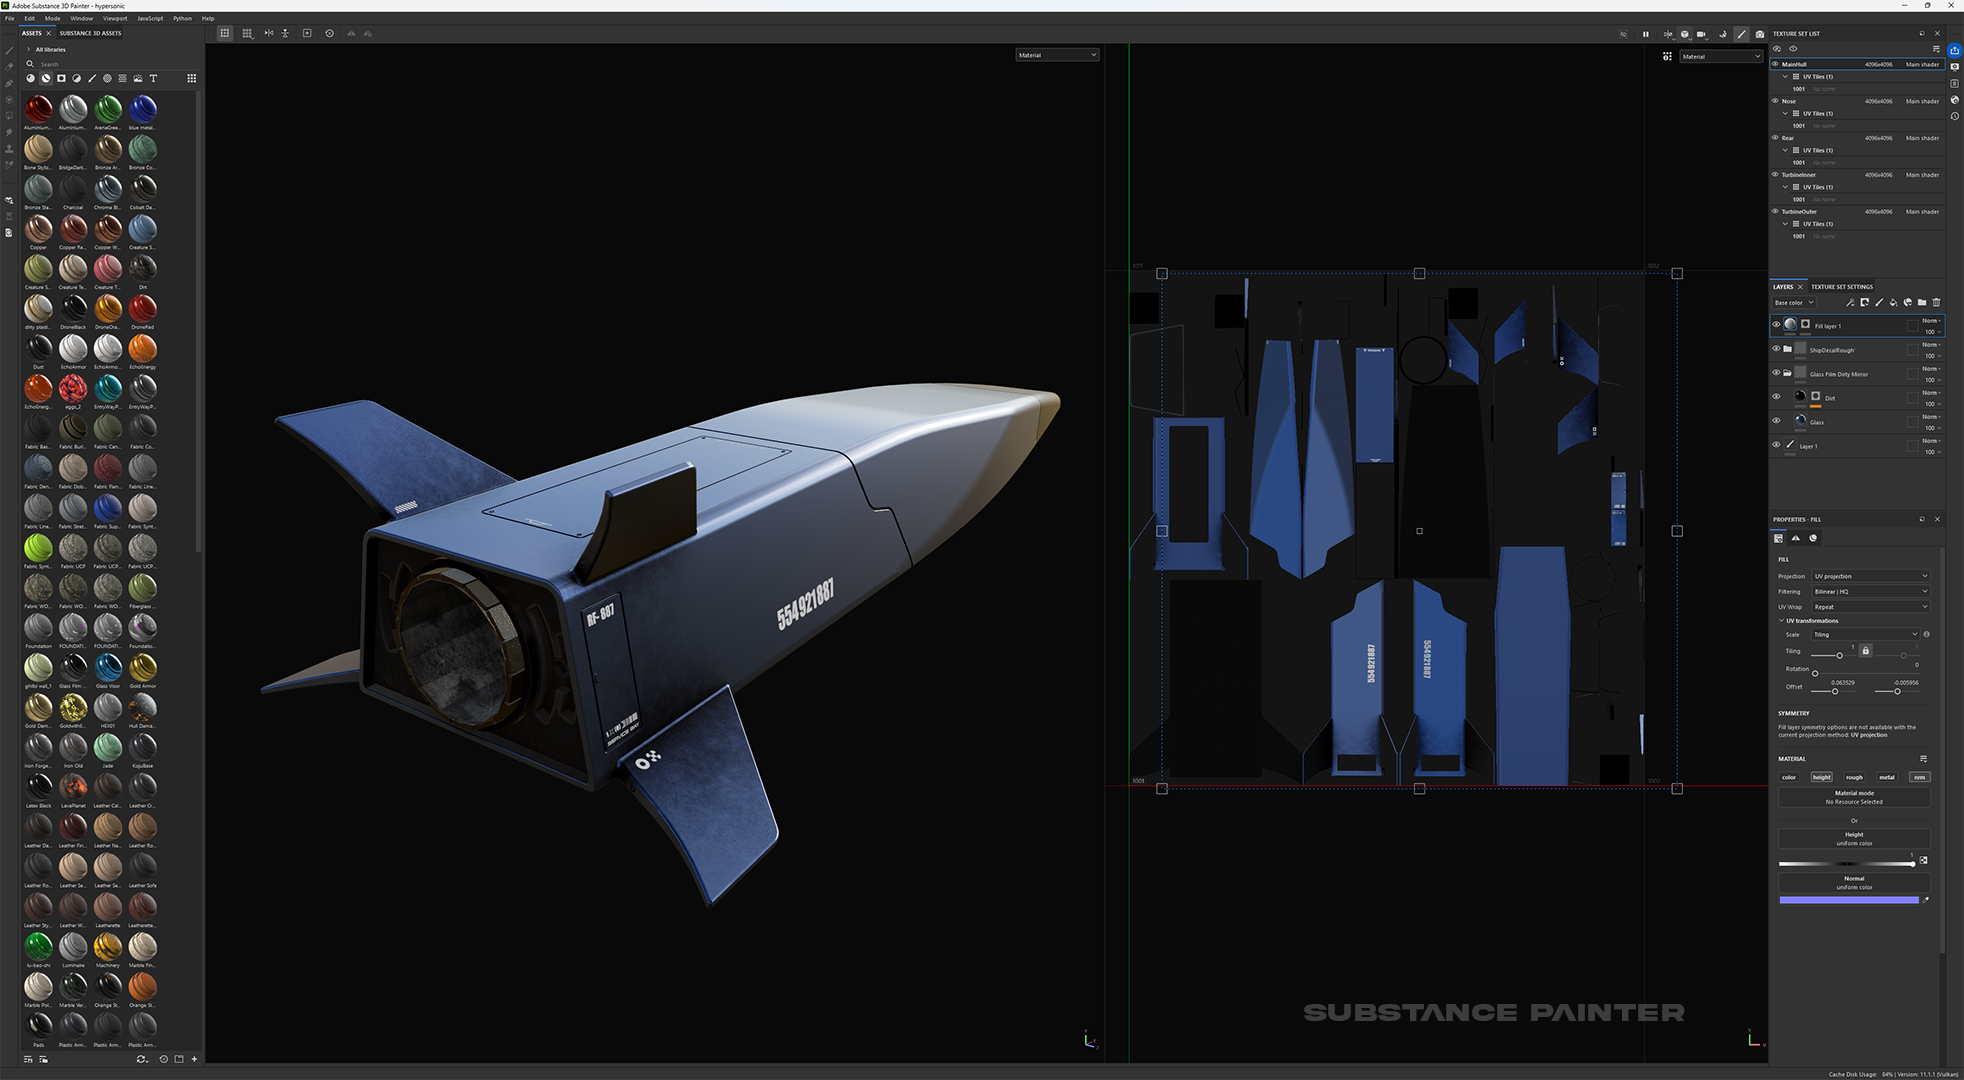Select the Aluminium red material thumbnail
This screenshot has height=1080, width=1964.
click(x=38, y=108)
